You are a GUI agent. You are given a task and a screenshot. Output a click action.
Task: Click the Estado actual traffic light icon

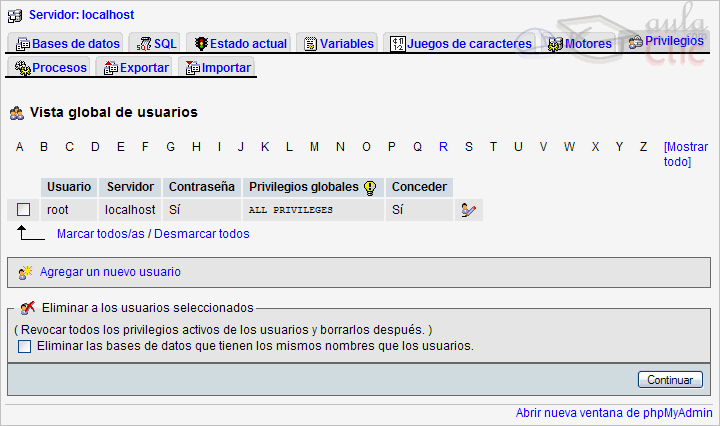tap(201, 44)
